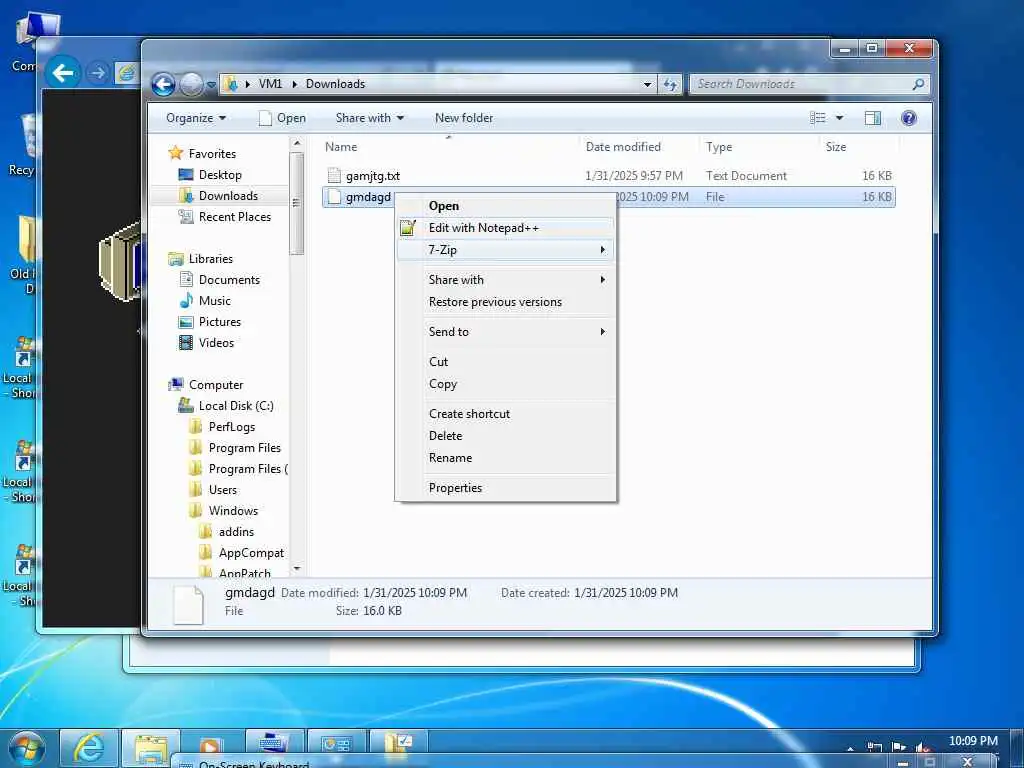Click the Videos library icon
Viewport: 1024px width, 768px height.
[x=186, y=343]
